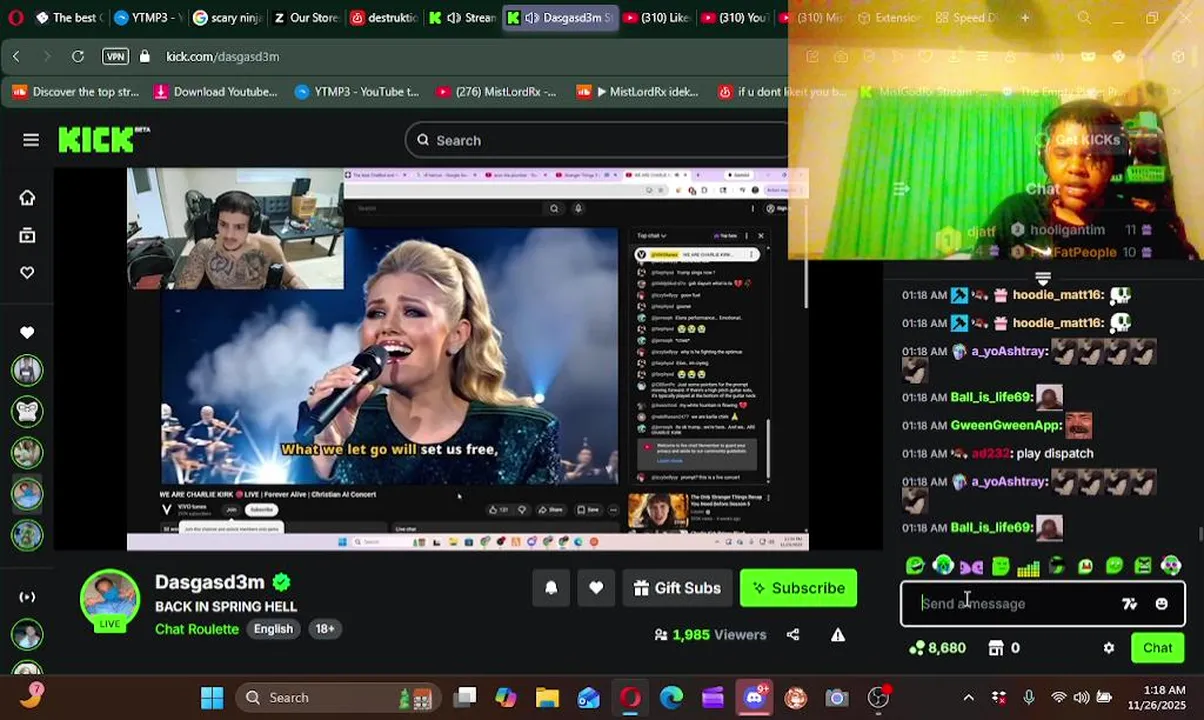Image resolution: width=1204 pixels, height=720 pixels.
Task: Open Discord from the taskbar
Action: pyautogui.click(x=754, y=698)
